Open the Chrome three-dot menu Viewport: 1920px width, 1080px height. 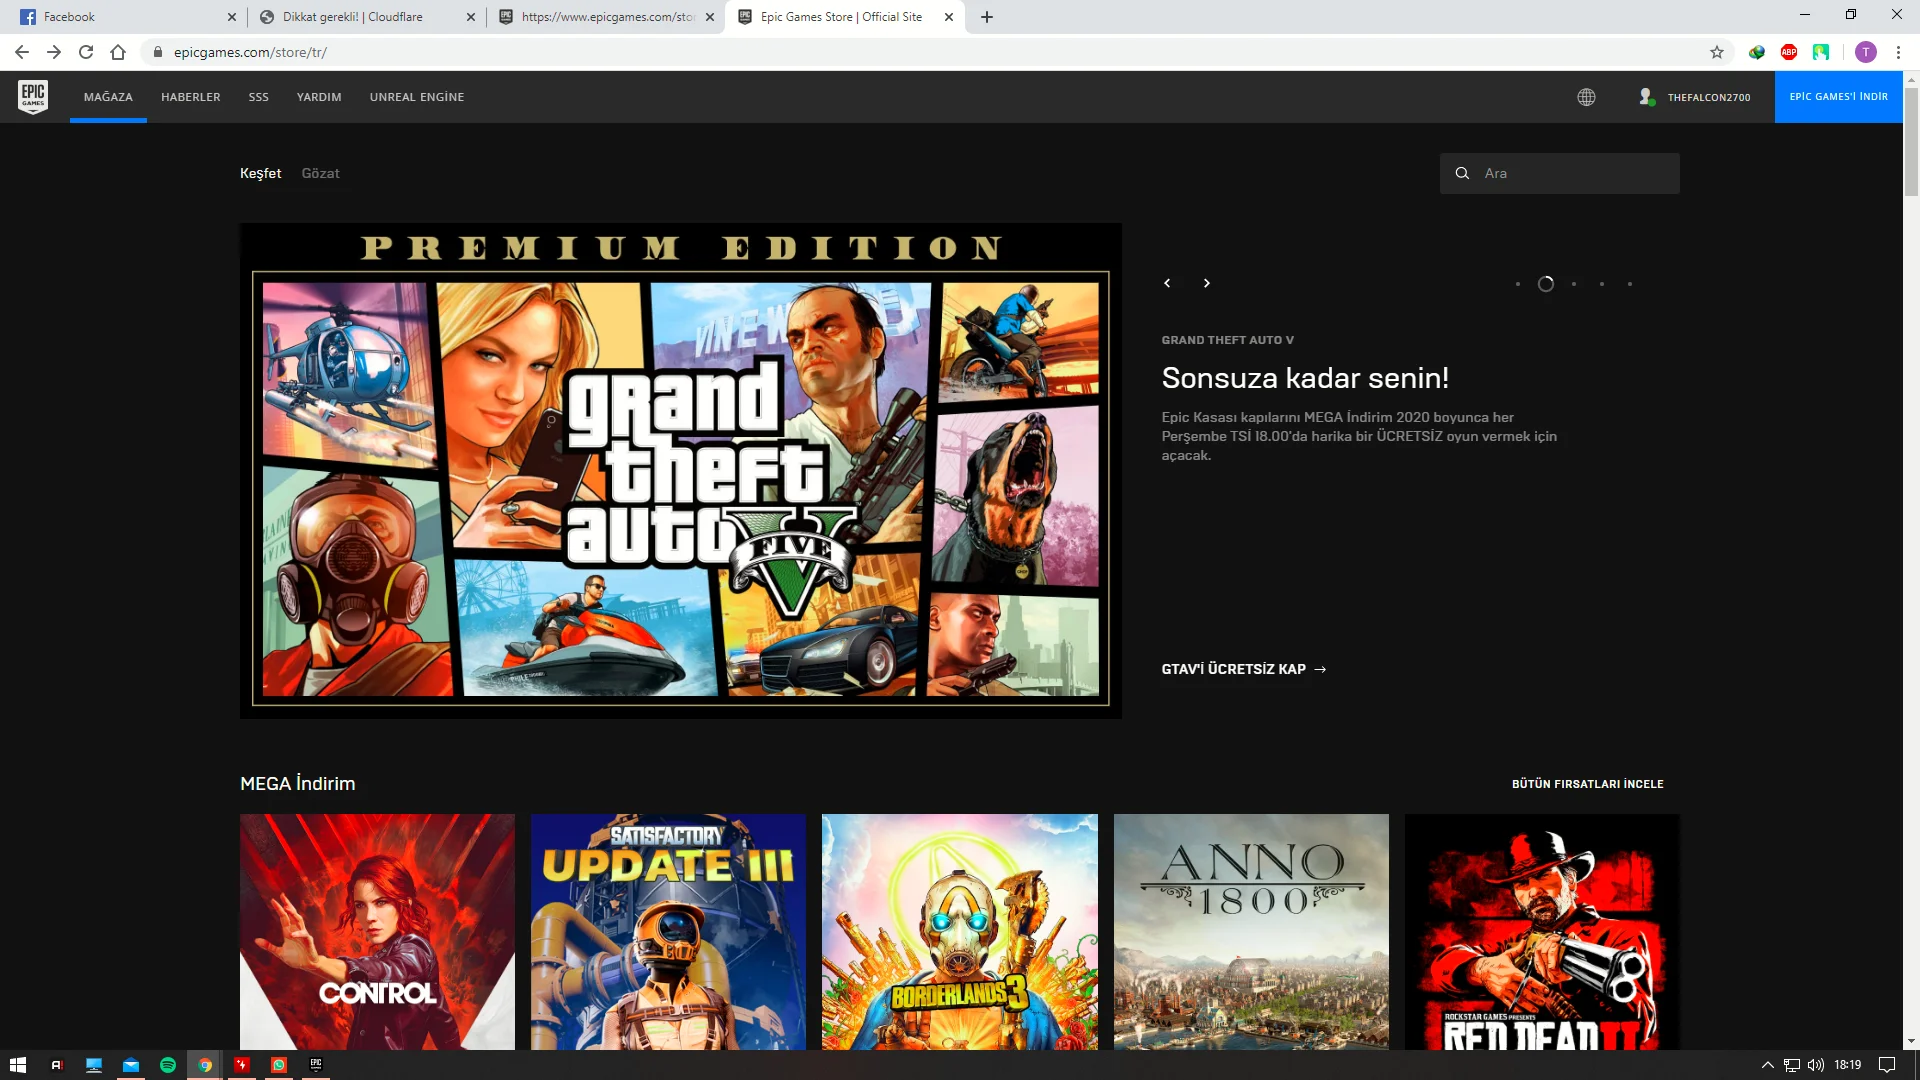(x=1898, y=52)
